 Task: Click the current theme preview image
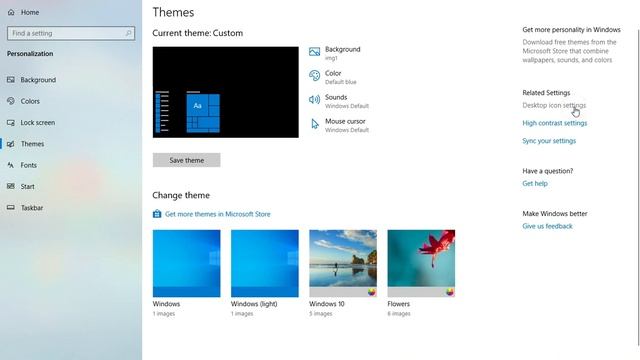pos(226,92)
